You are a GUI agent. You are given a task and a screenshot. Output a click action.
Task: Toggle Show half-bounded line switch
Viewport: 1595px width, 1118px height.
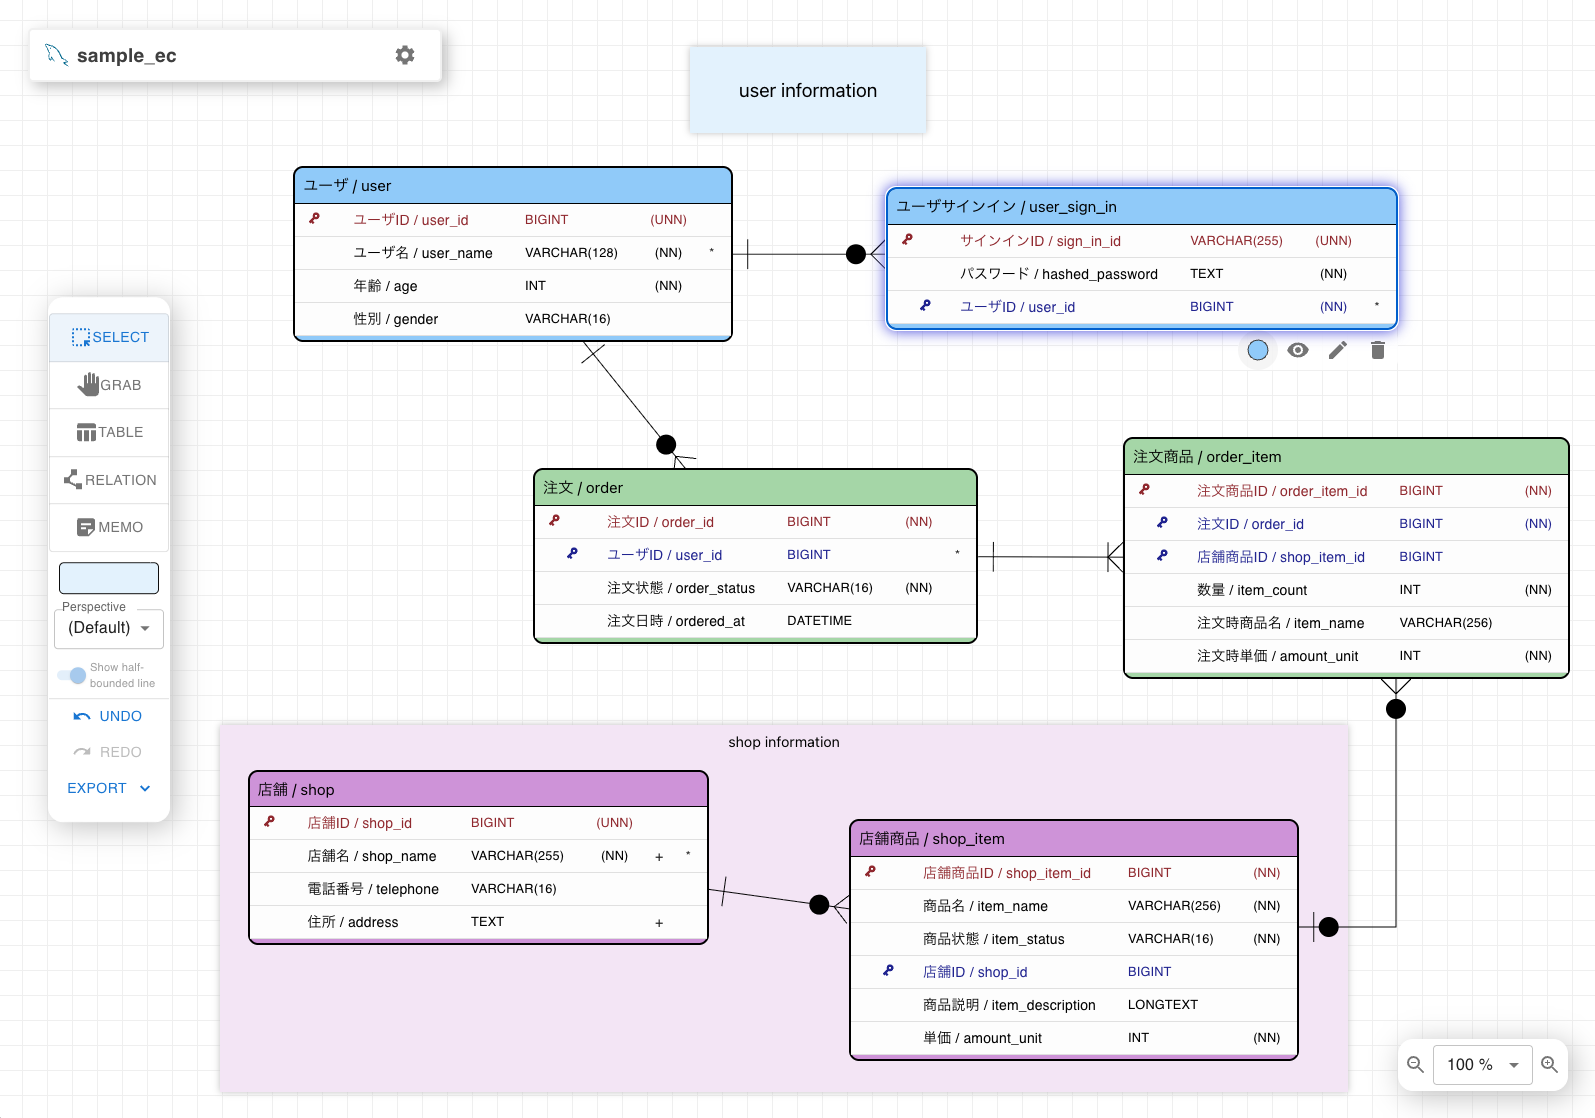click(x=71, y=675)
